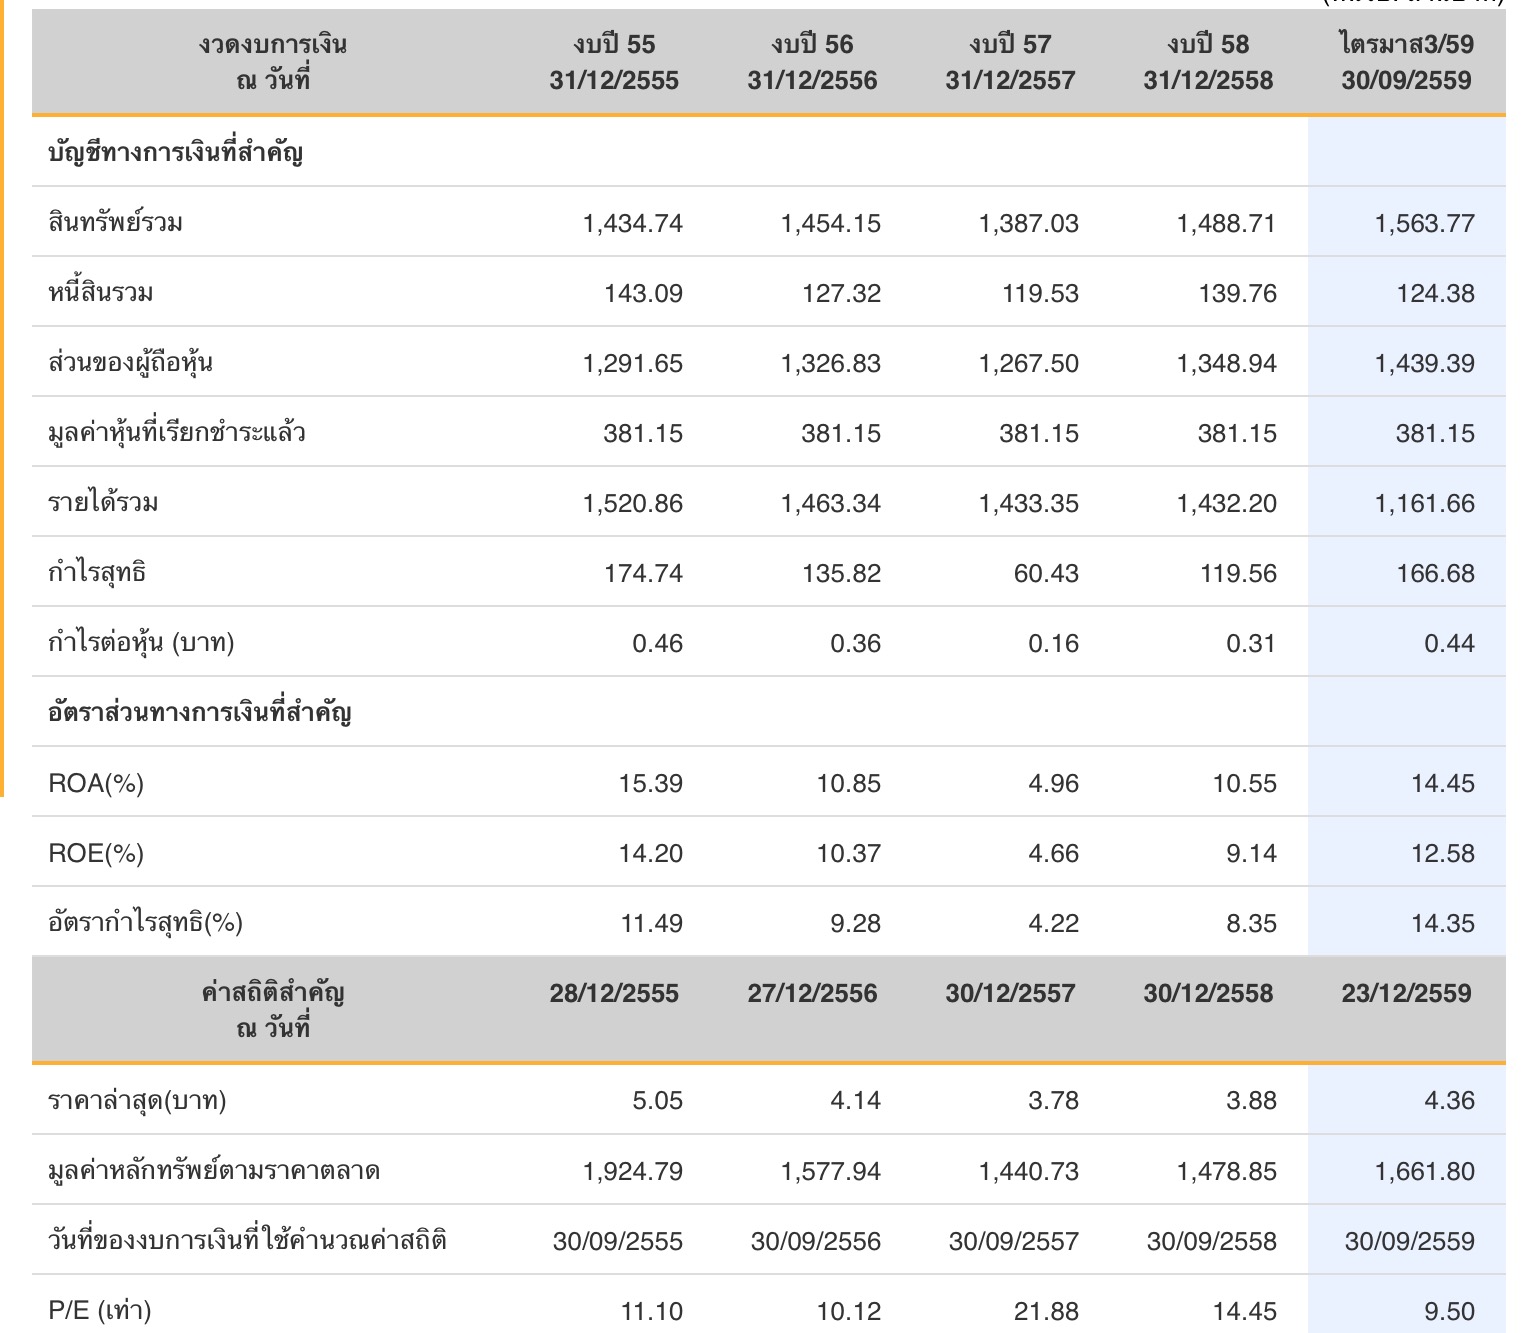Click revenue value 1,463.34
The image size is (1536, 1333).
pyautogui.click(x=831, y=503)
